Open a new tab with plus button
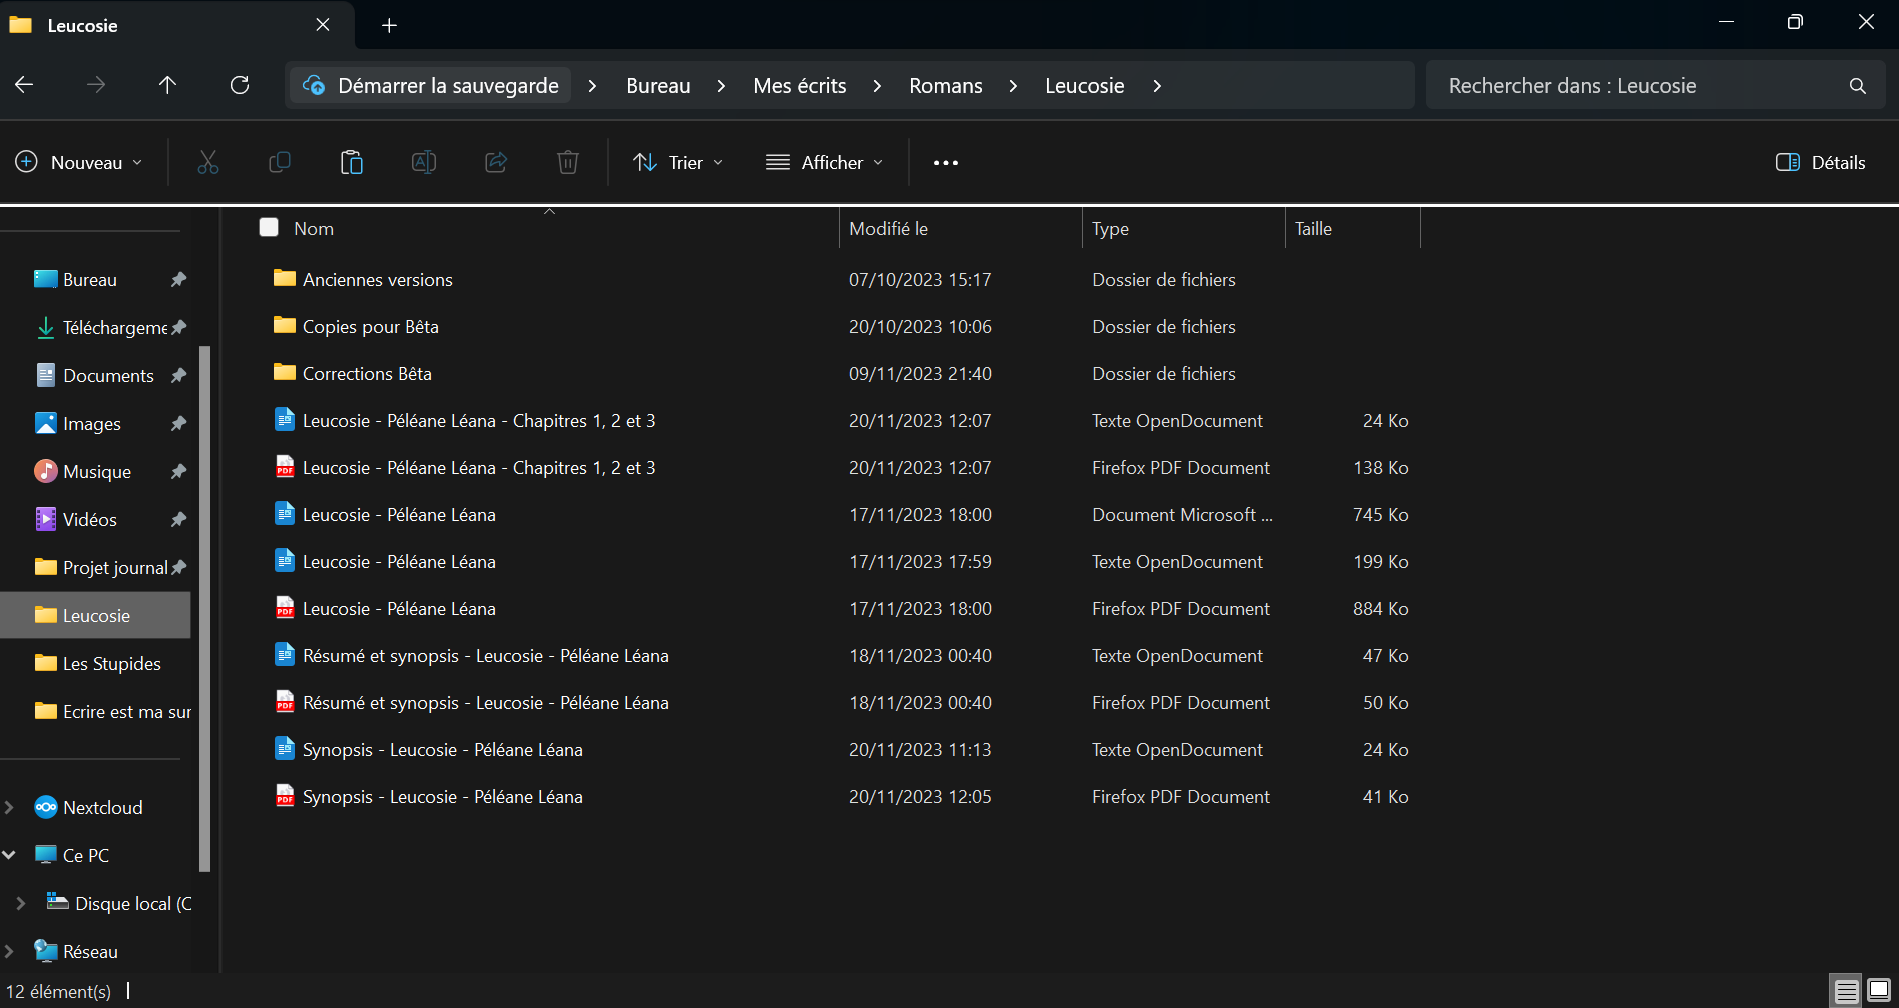The height and width of the screenshot is (1008, 1899). [x=390, y=25]
